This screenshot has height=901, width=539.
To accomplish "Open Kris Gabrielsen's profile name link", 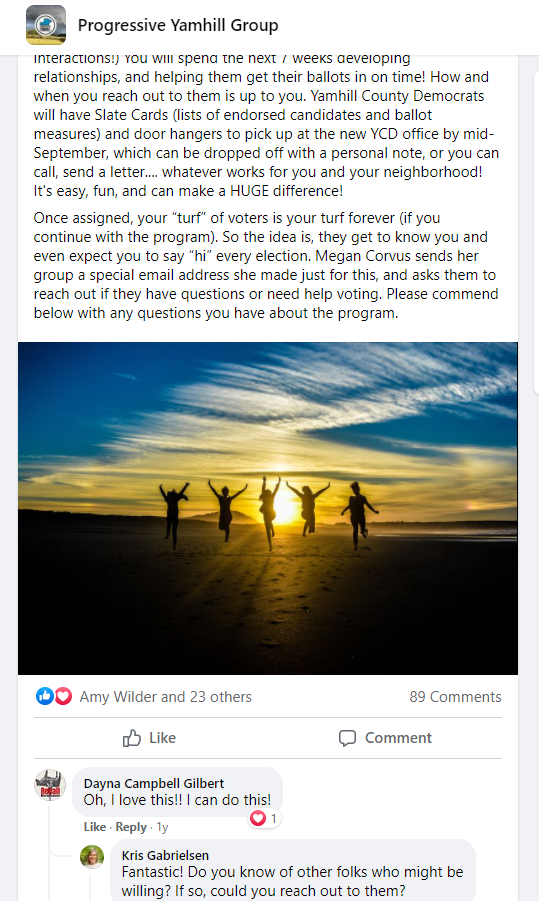I will [165, 855].
